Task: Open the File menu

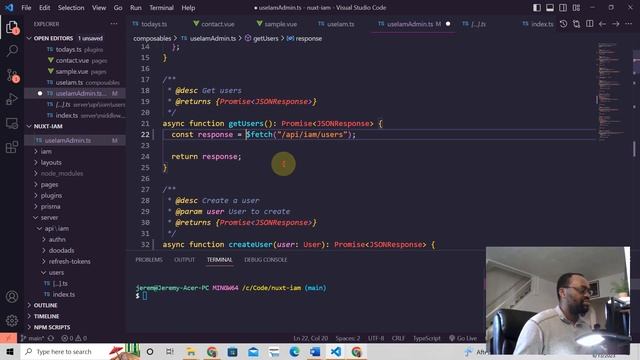Action: pos(26,8)
